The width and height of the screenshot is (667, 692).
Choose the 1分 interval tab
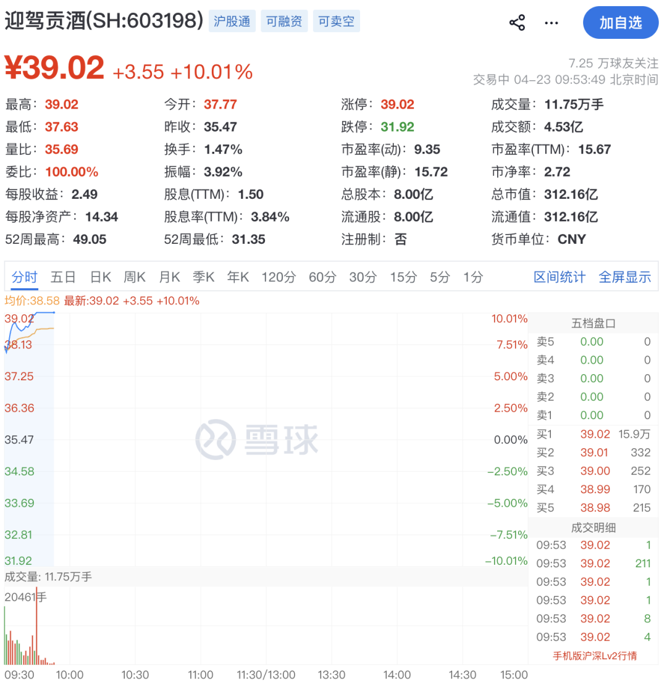coord(472,277)
